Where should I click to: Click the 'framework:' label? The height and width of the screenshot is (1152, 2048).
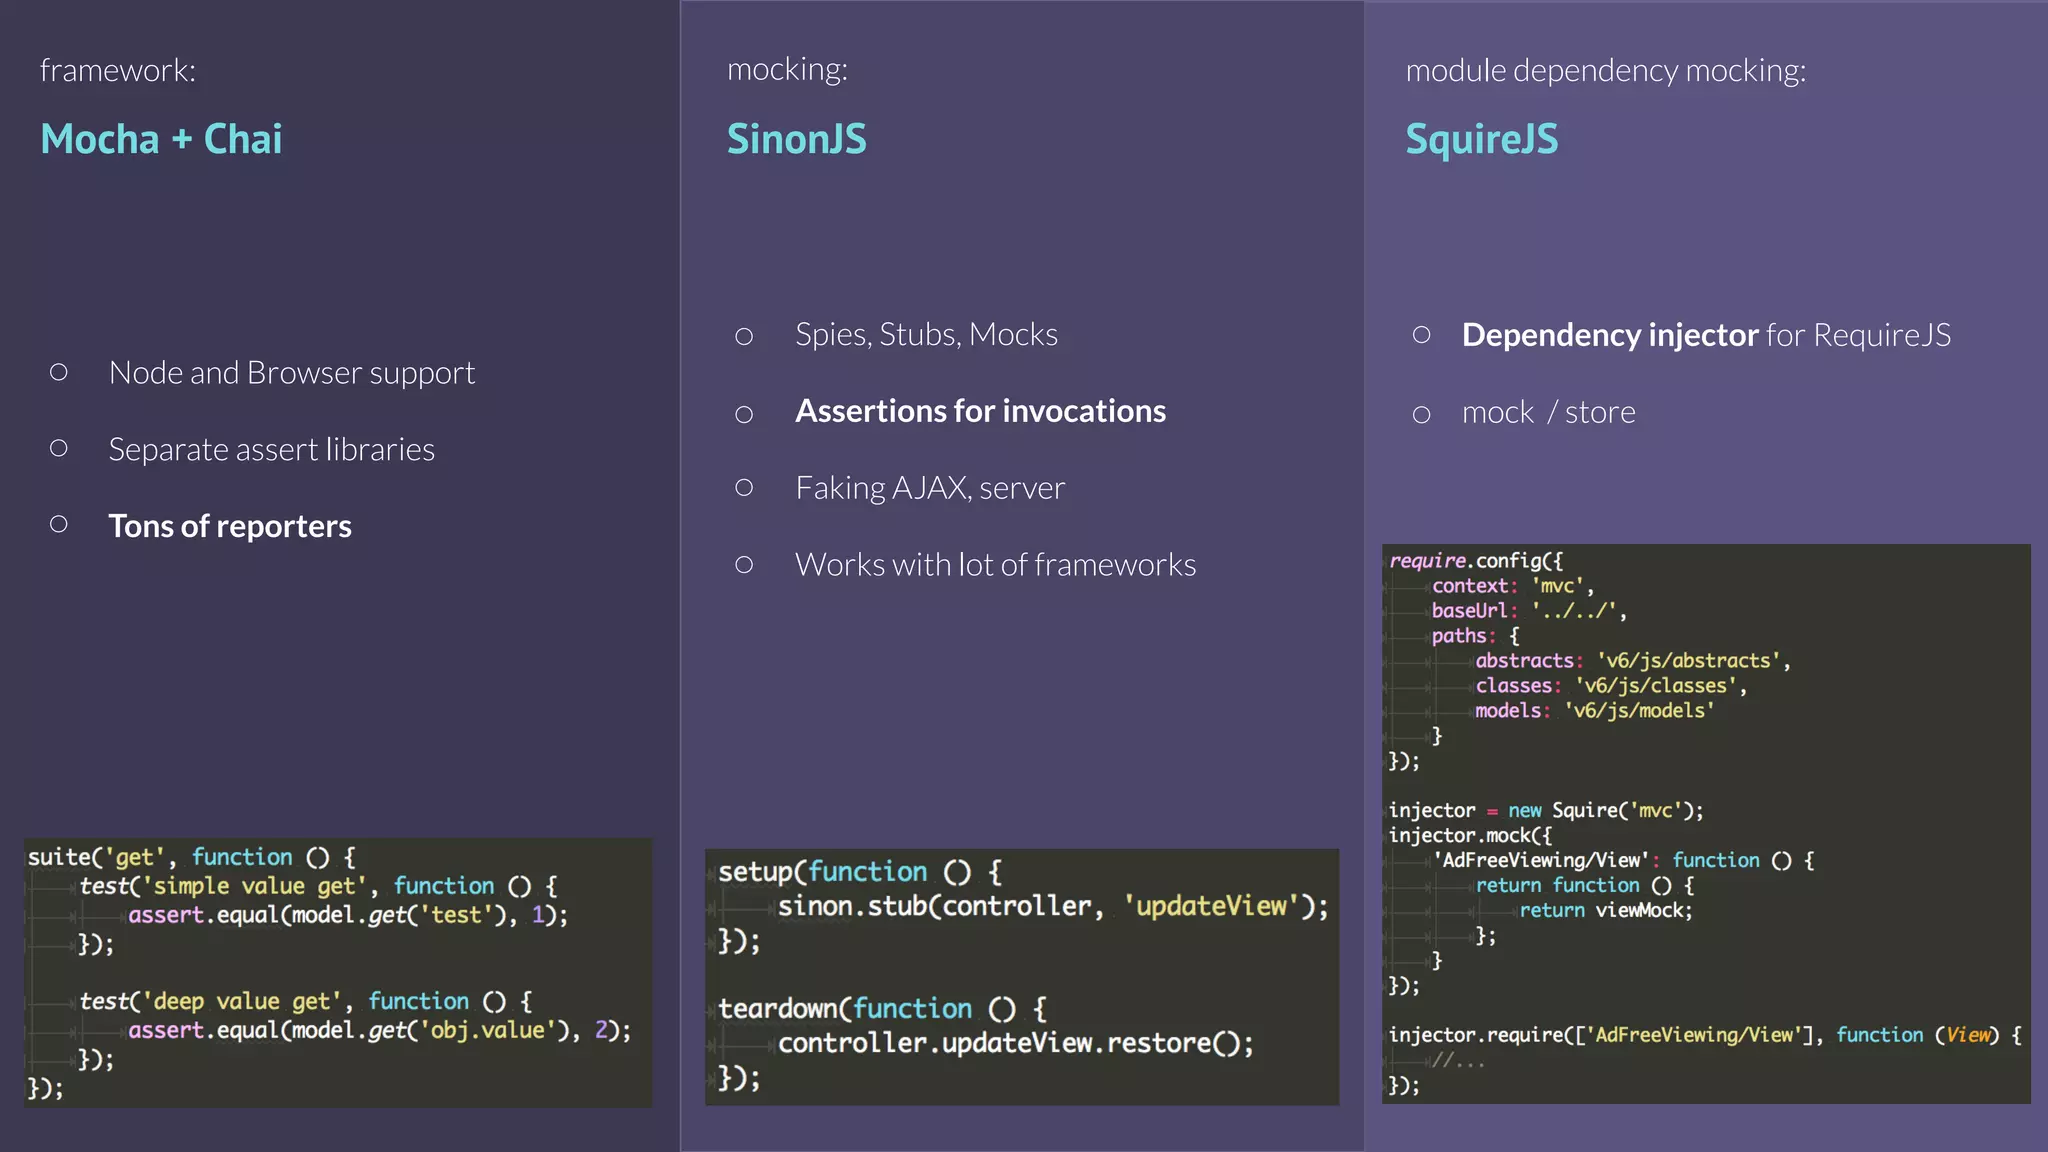(118, 70)
